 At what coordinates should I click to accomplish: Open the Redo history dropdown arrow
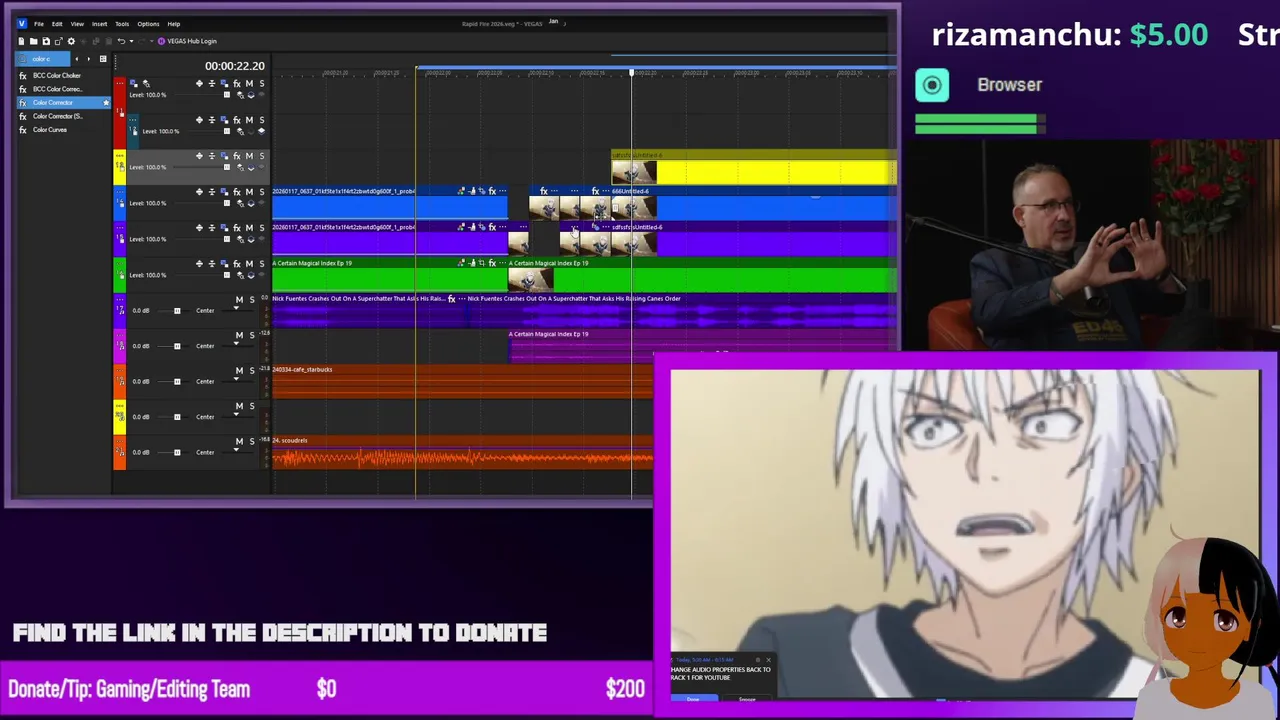click(x=150, y=41)
